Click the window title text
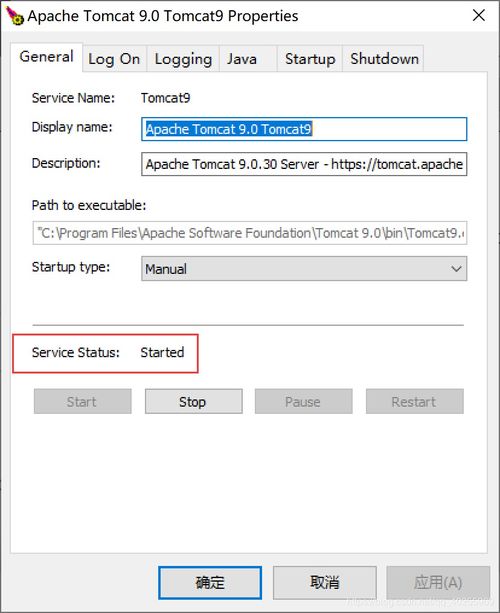 [163, 16]
